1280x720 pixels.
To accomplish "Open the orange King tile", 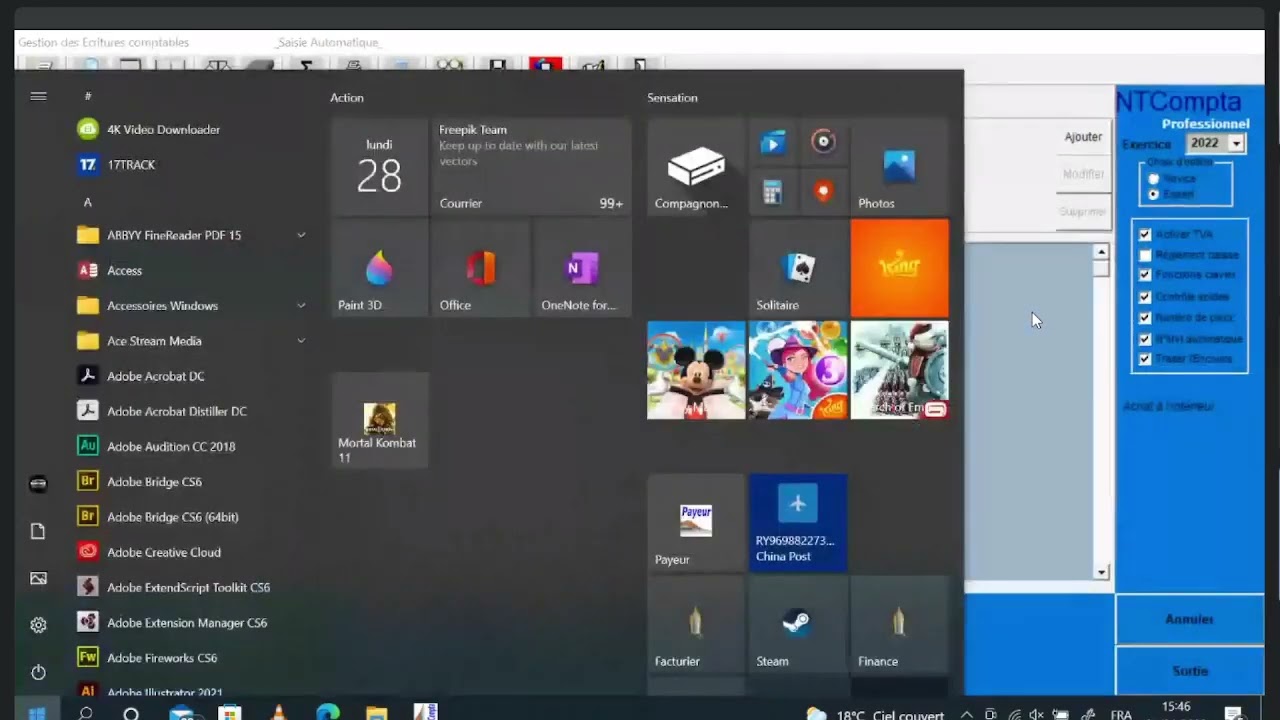I will pyautogui.click(x=899, y=268).
